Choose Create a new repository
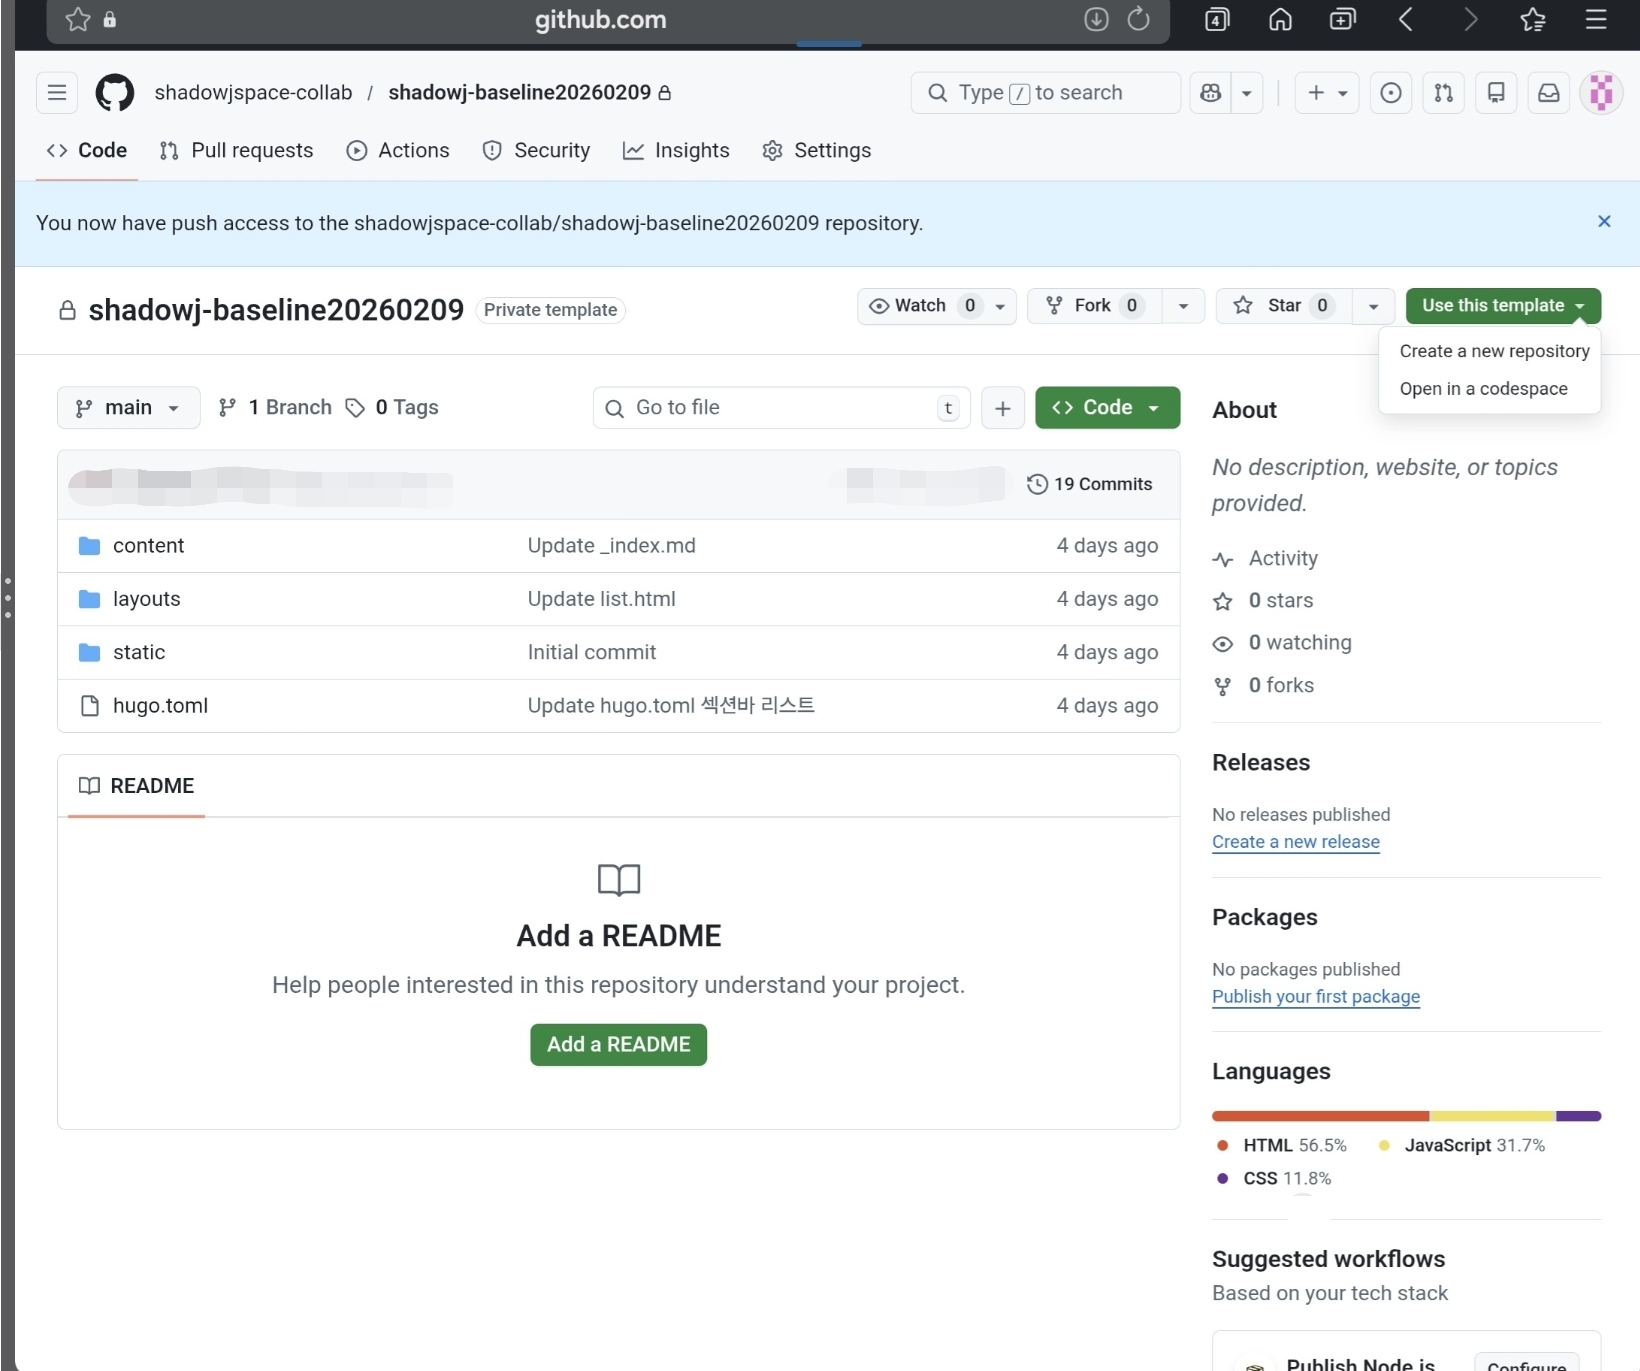Image resolution: width=1640 pixels, height=1371 pixels. pos(1493,351)
